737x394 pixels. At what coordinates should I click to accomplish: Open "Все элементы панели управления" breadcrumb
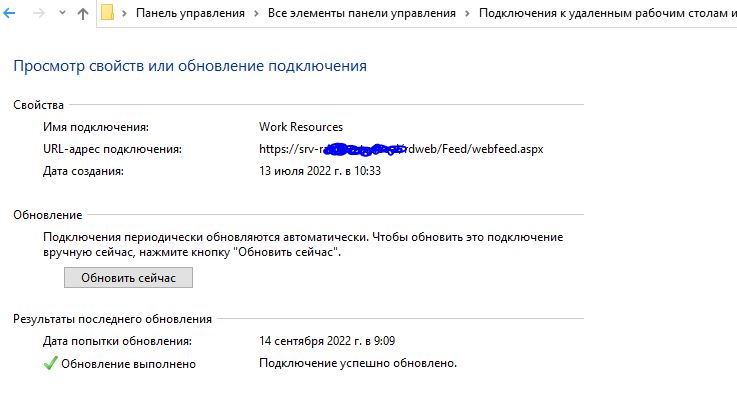pyautogui.click(x=361, y=13)
